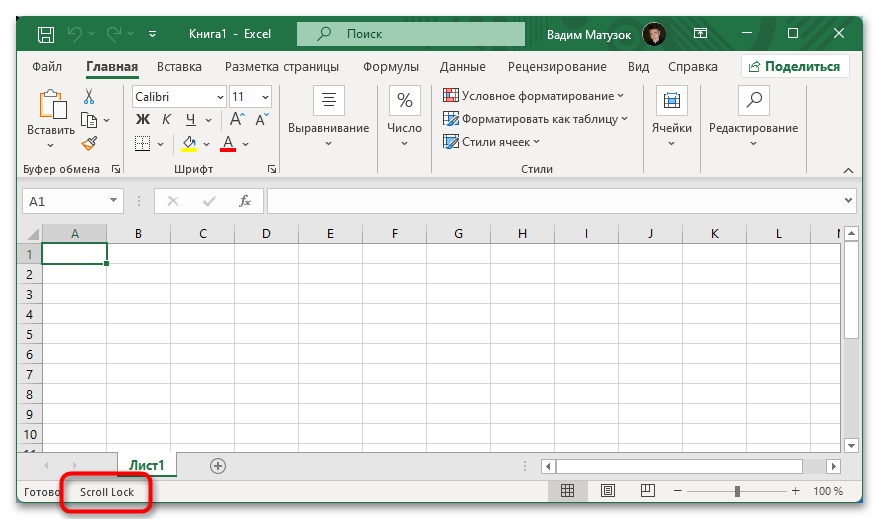Toggle italic К formatting
The image size is (879, 519).
pos(166,119)
